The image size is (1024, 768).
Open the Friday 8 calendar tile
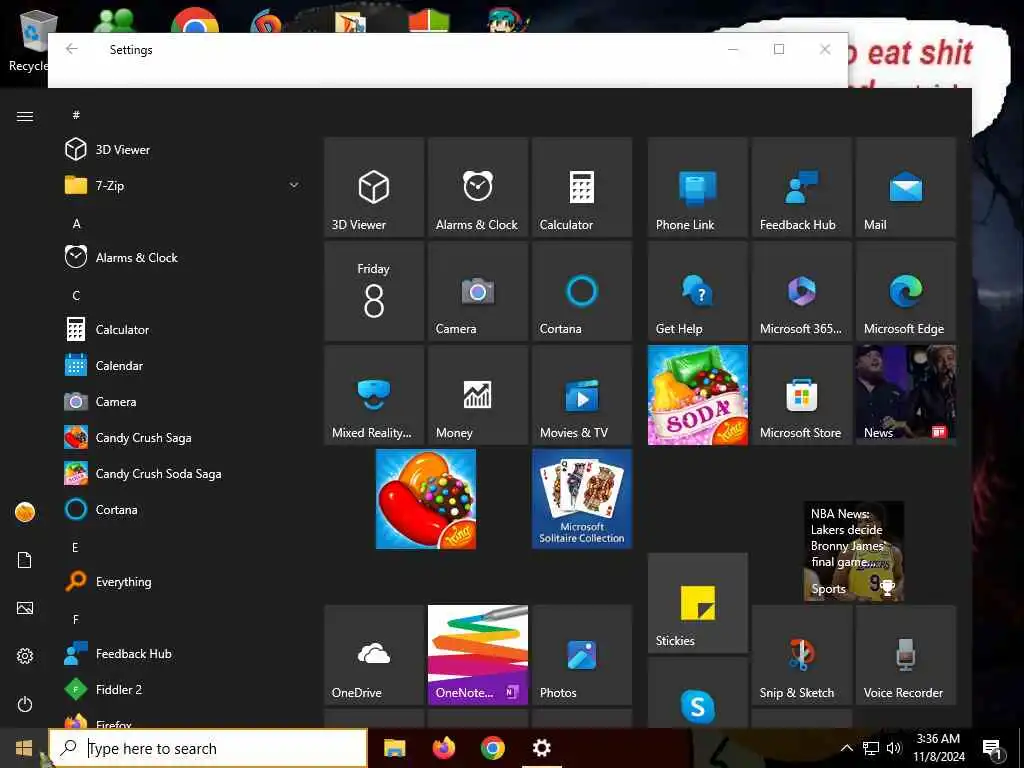(374, 291)
